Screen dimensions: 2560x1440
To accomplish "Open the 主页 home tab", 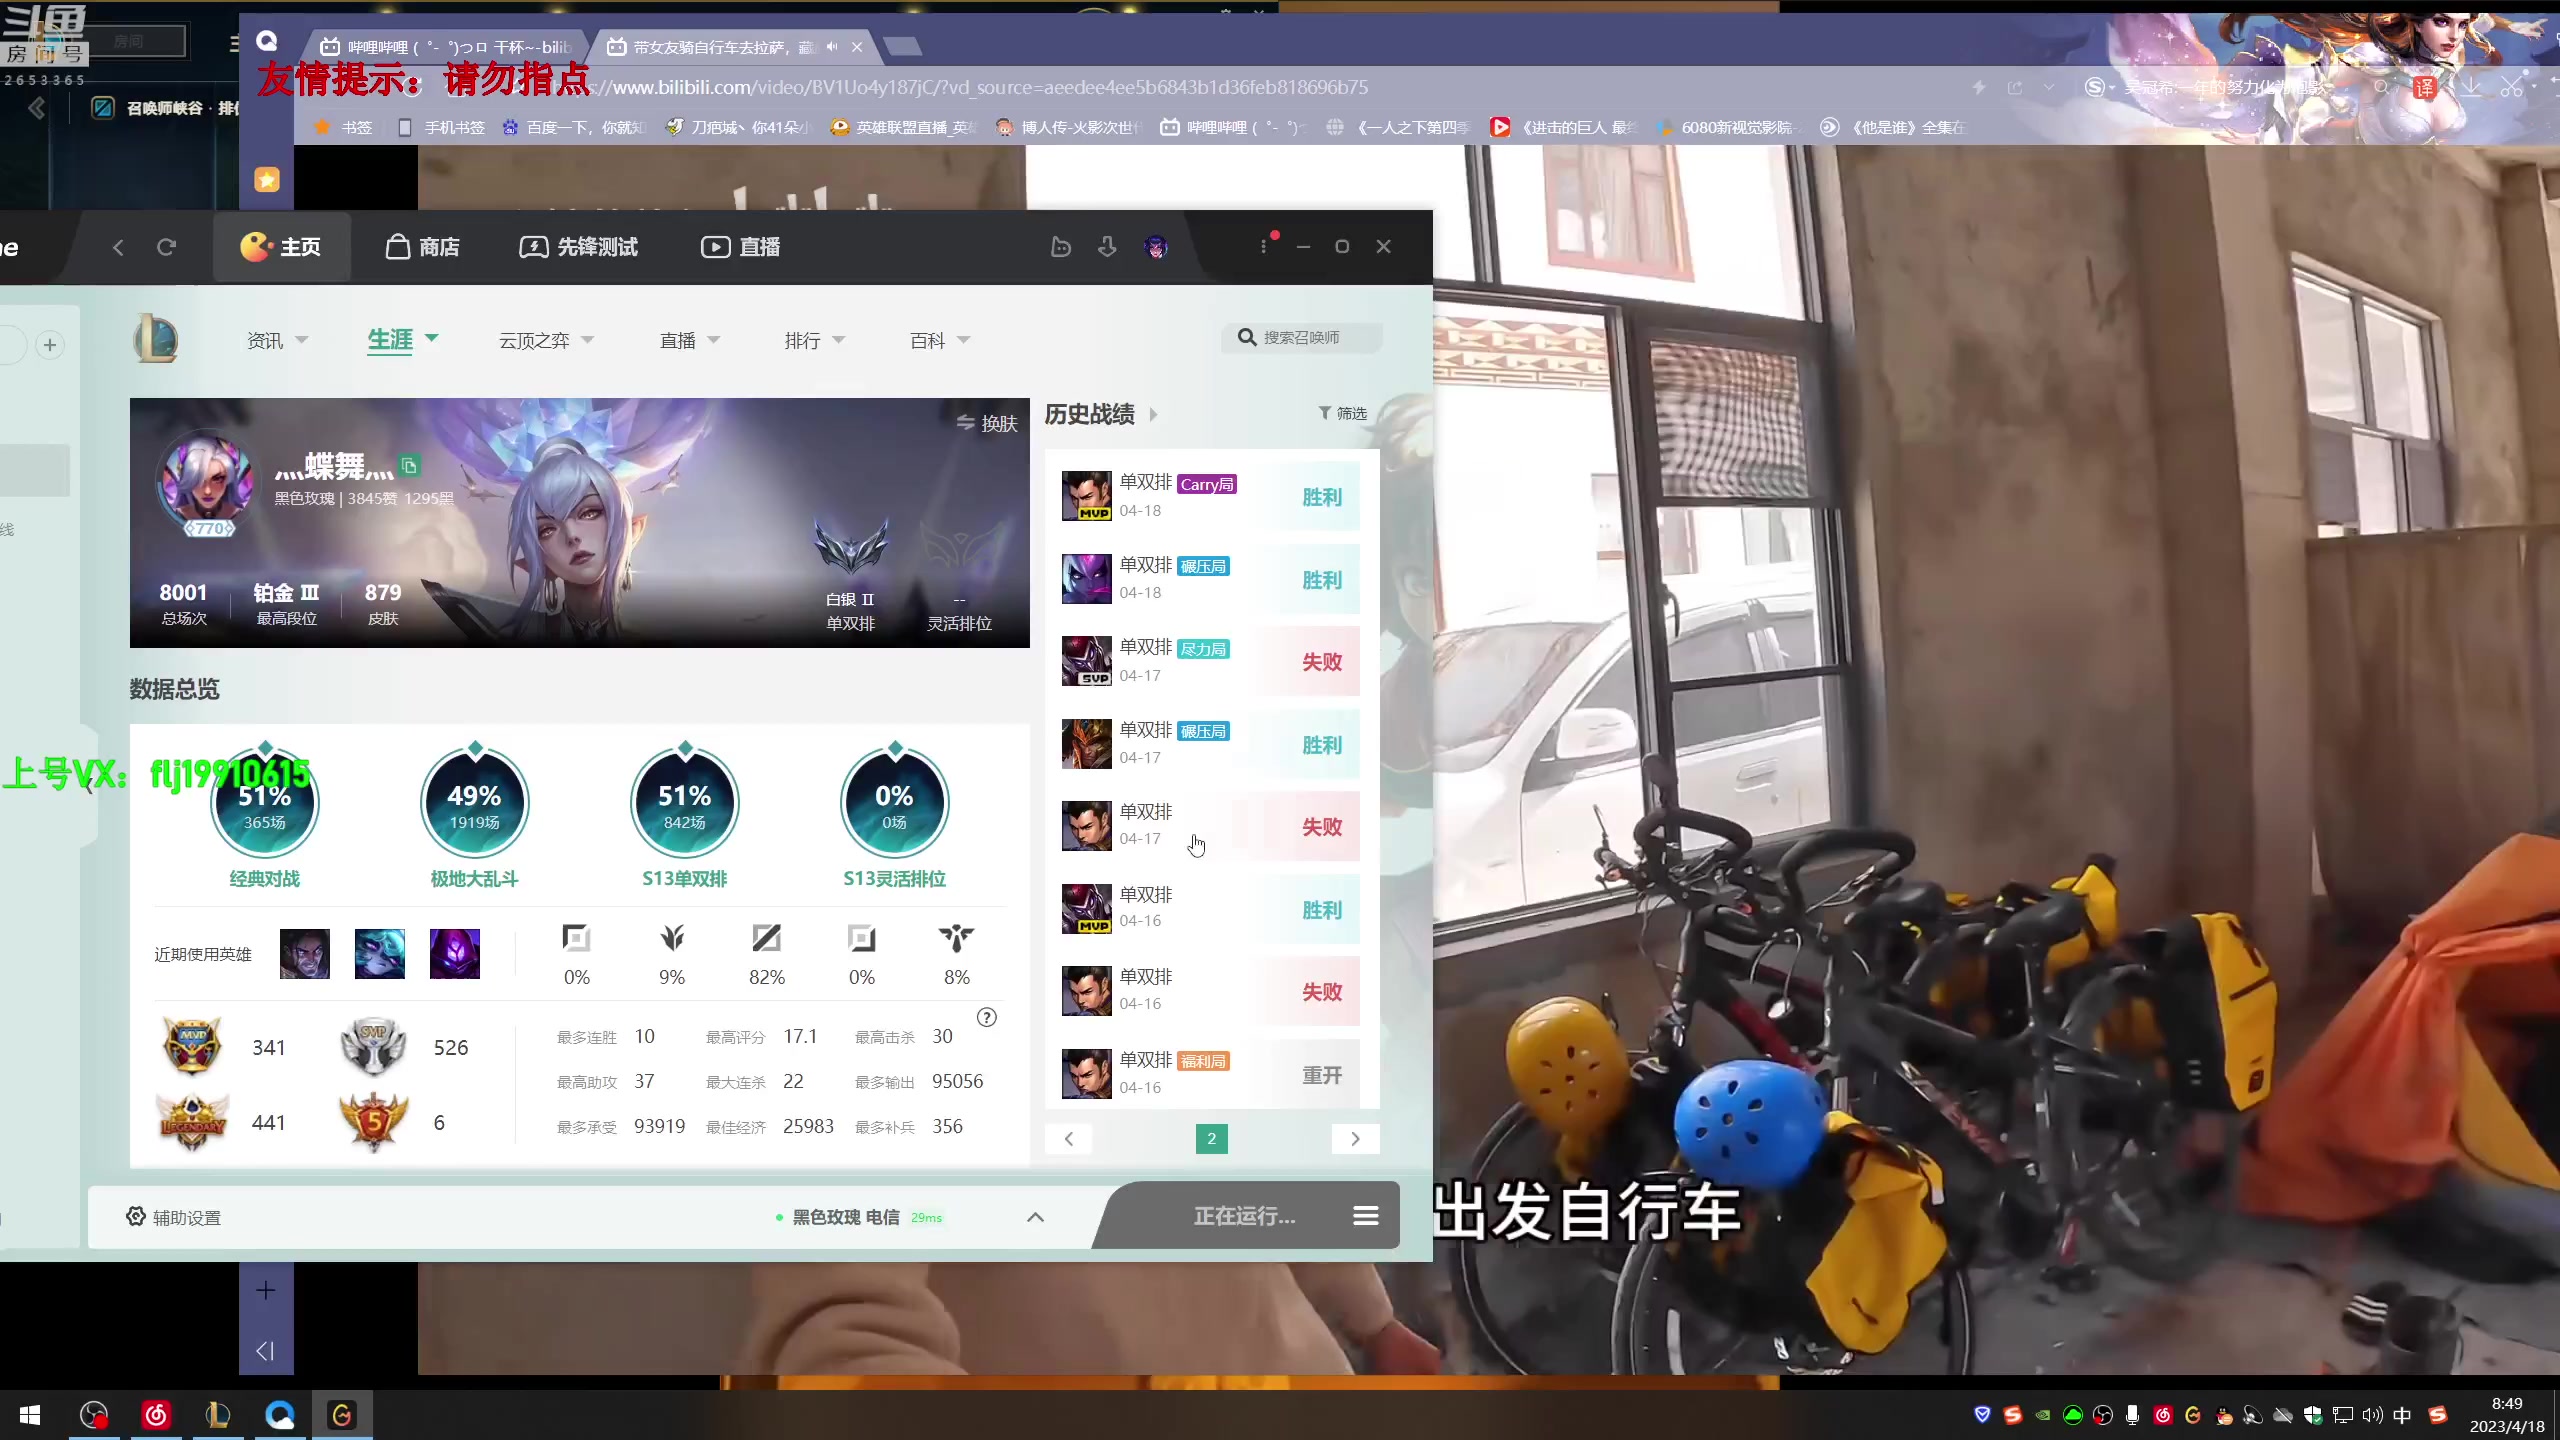I will click(x=281, y=247).
